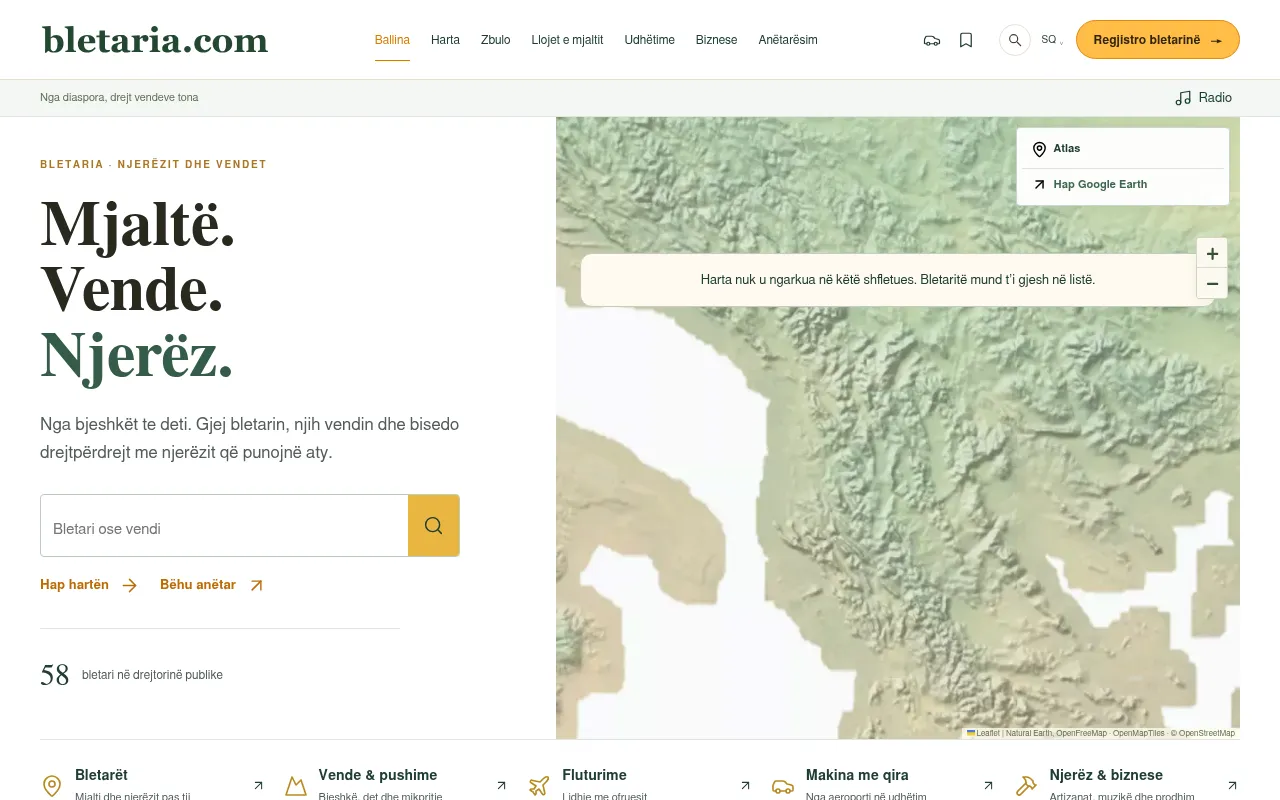
Task: Open the Fluturime card arrow
Action: (745, 785)
